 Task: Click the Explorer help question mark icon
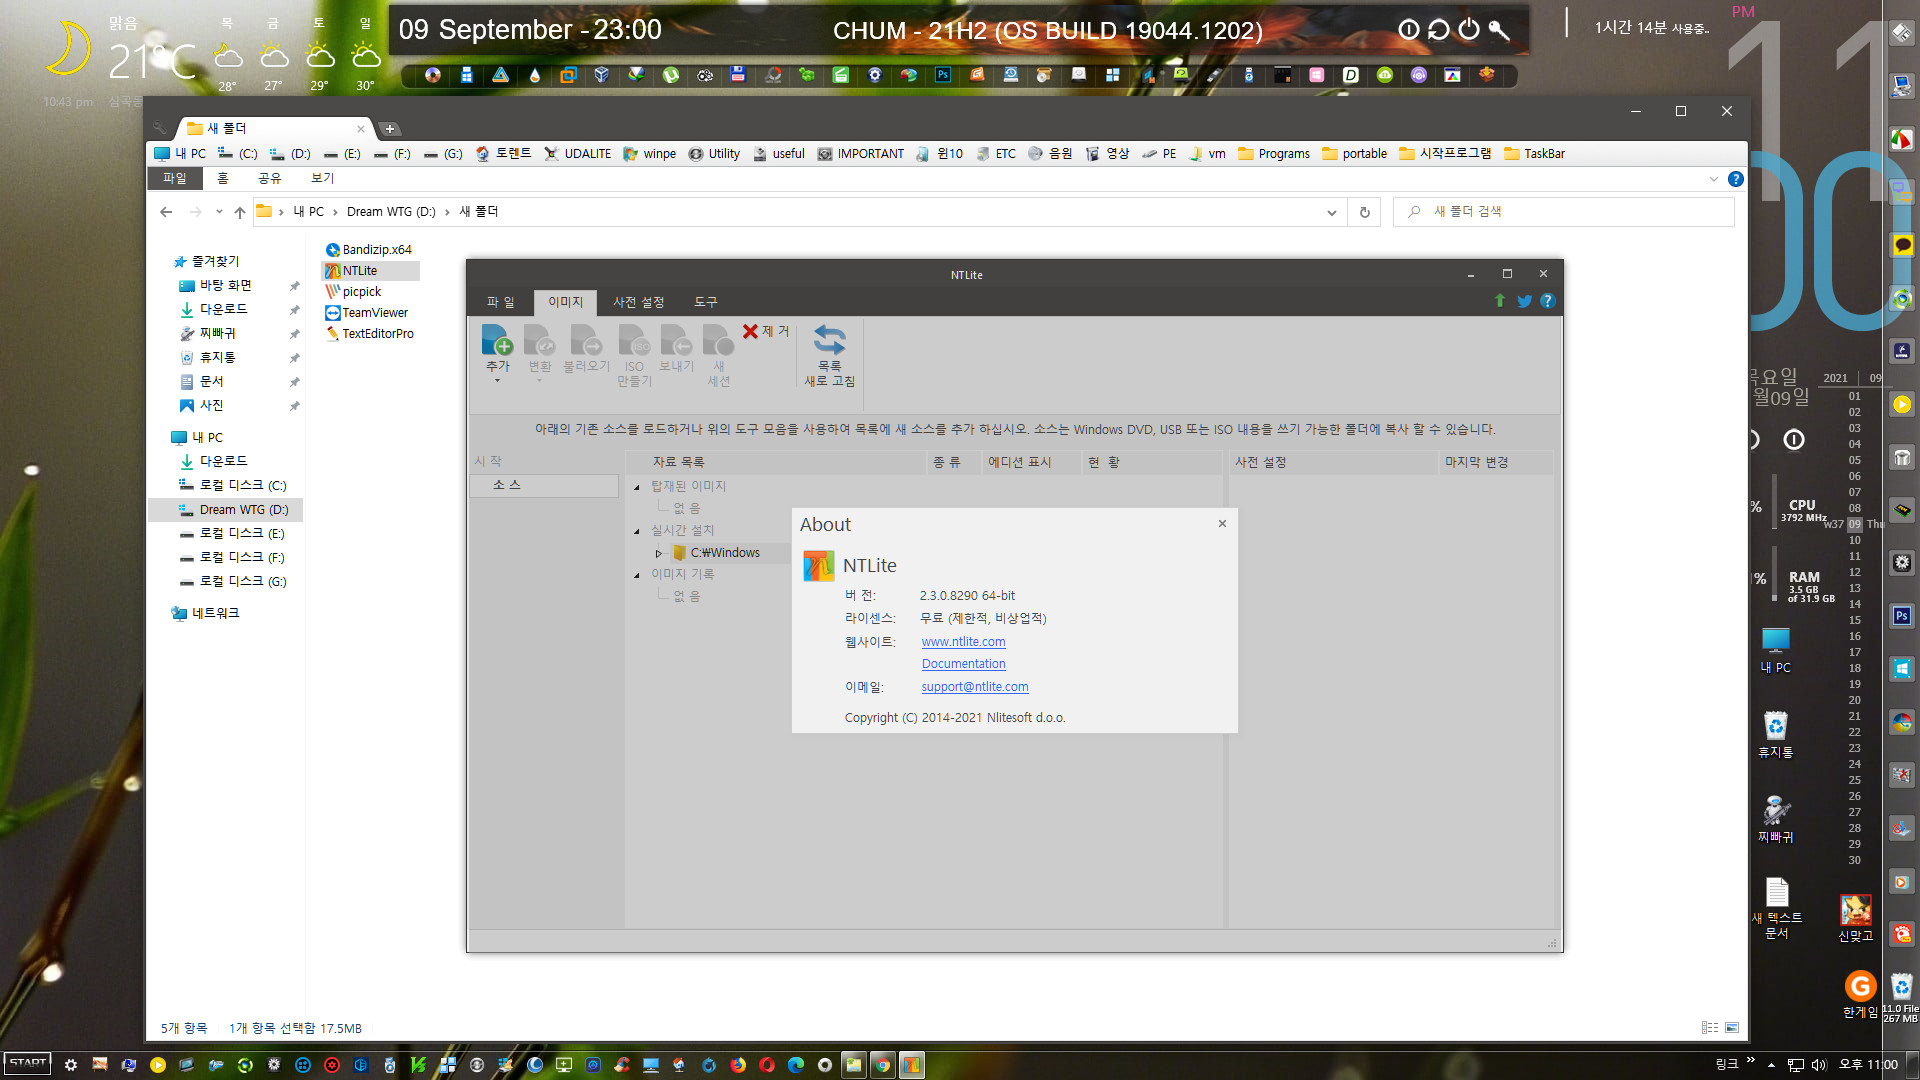click(1736, 179)
